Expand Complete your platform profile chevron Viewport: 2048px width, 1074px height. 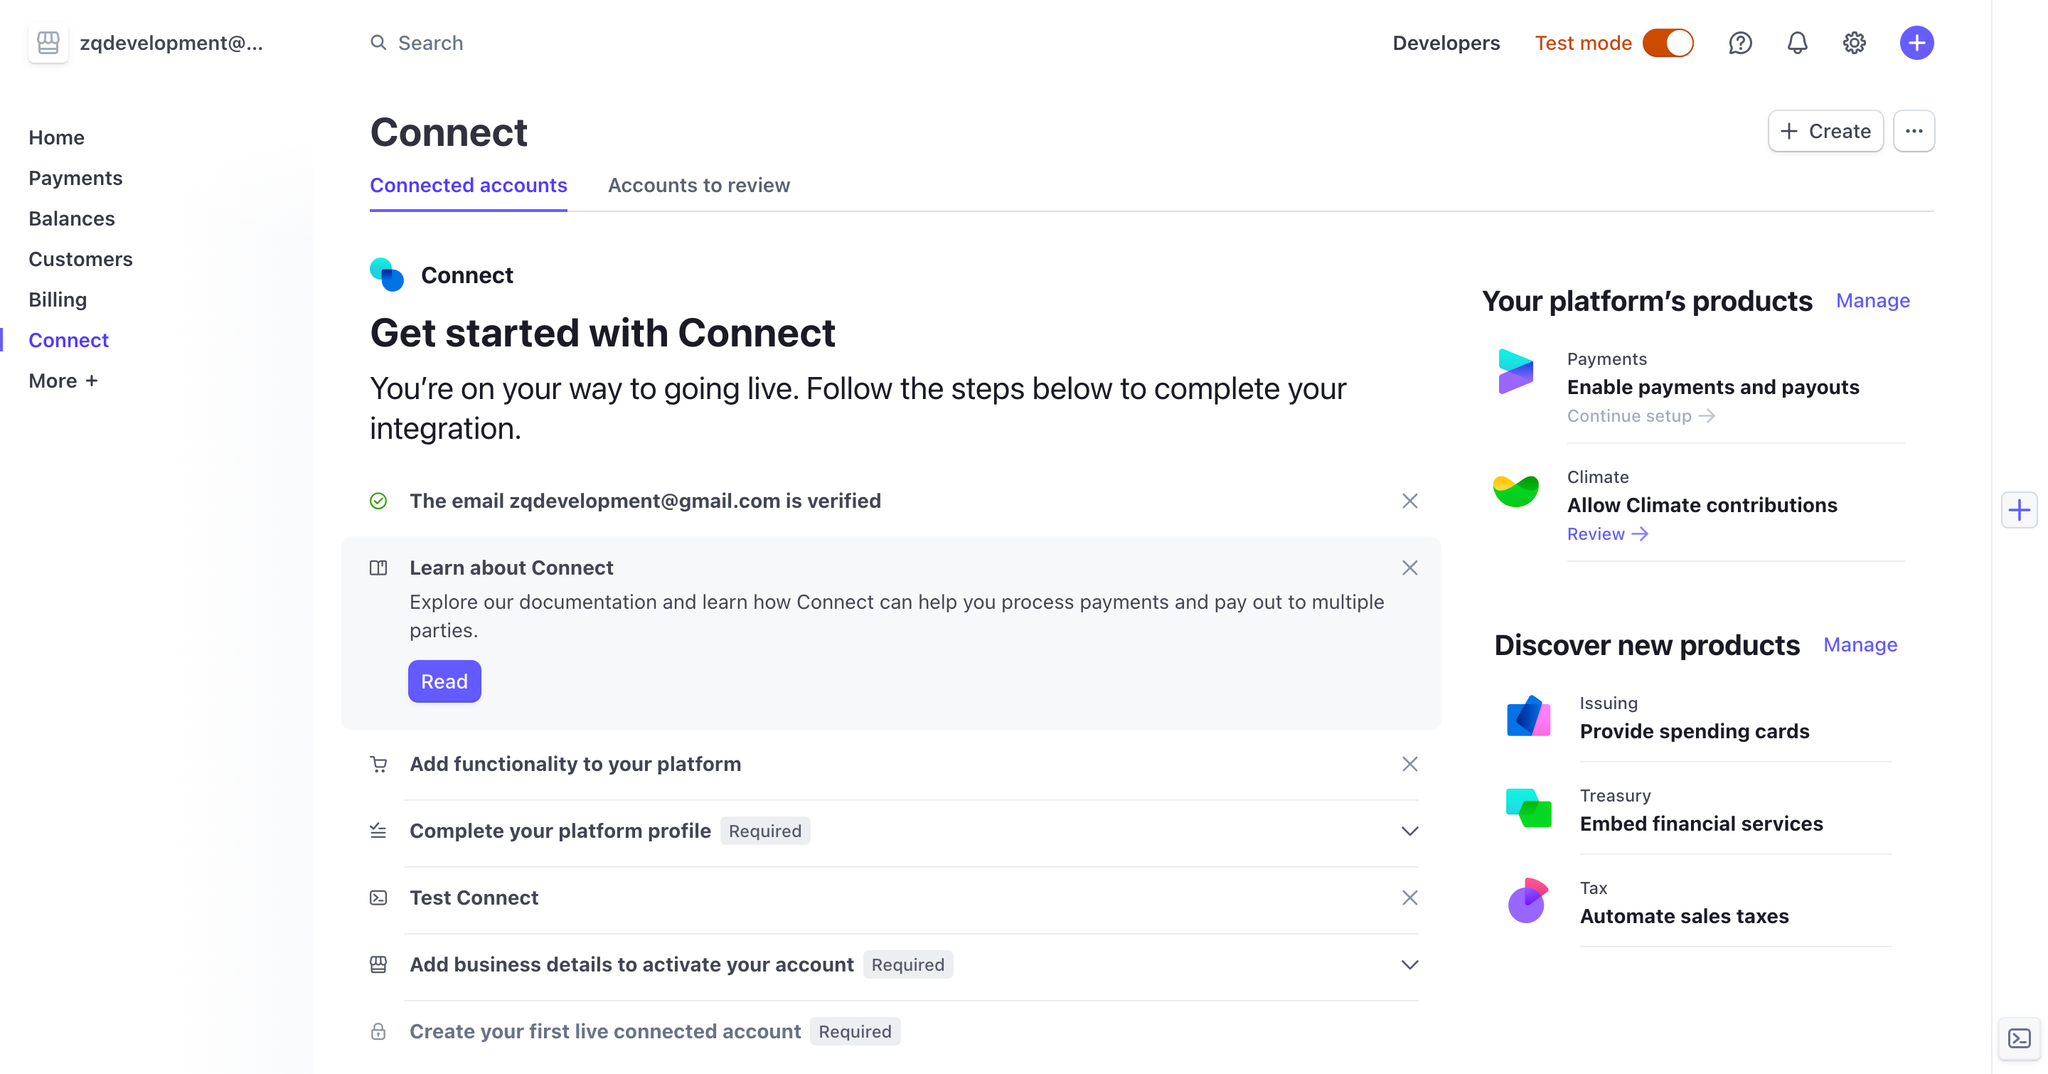click(1410, 831)
